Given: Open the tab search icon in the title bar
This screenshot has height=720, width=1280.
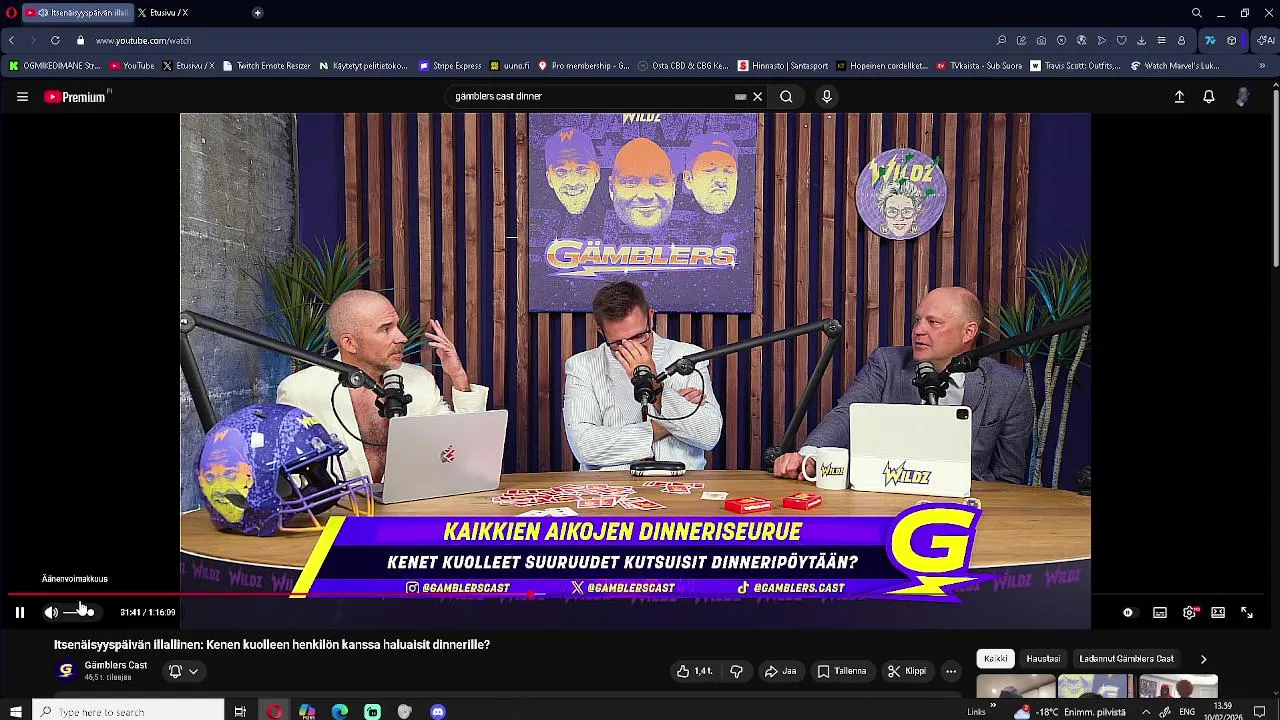Looking at the screenshot, I should coord(1196,13).
